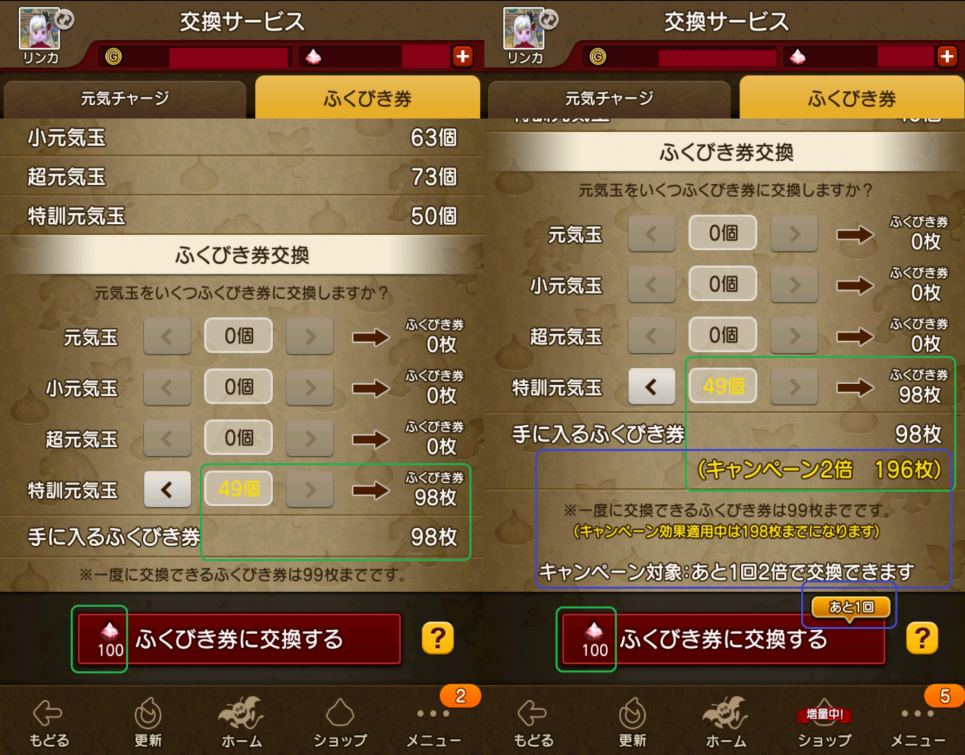Increase 小元気玉 count in left screen

[310, 388]
